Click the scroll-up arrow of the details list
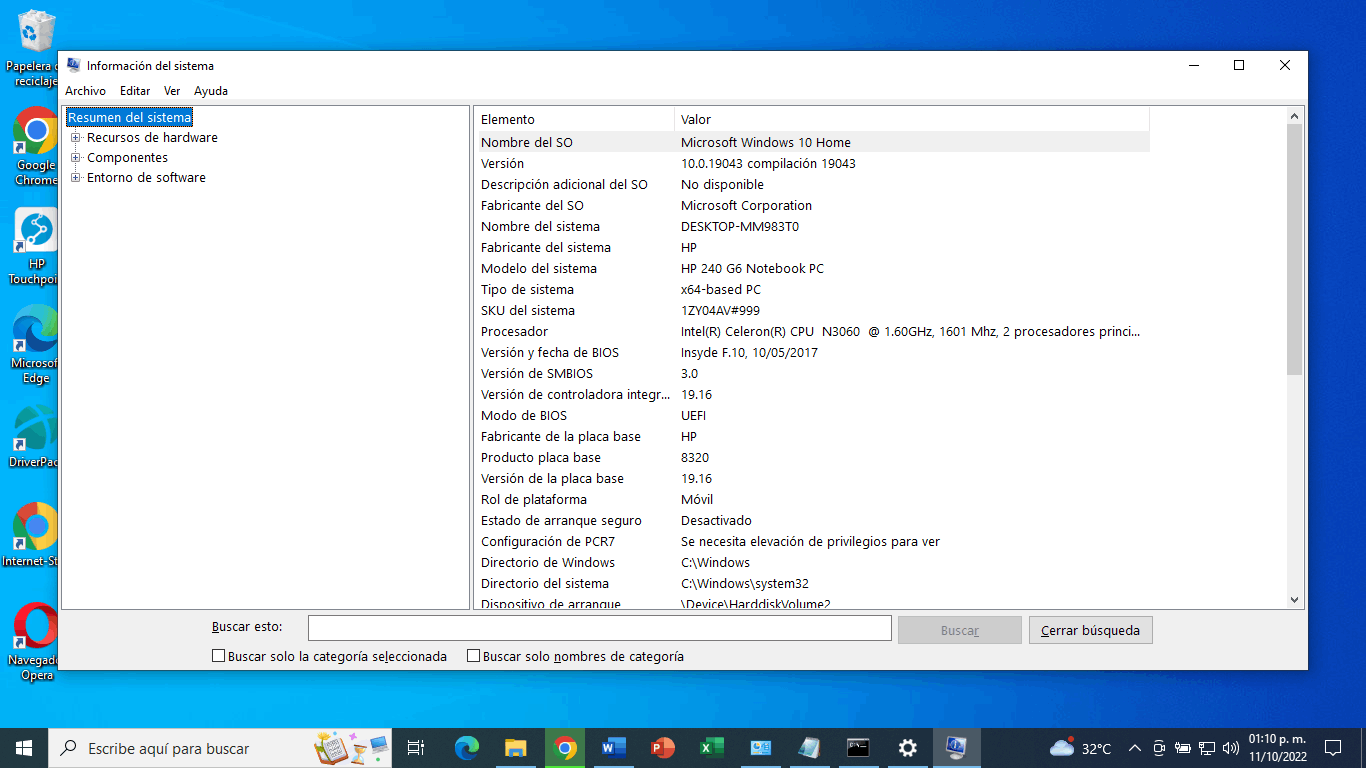1366x768 pixels. tap(1295, 116)
